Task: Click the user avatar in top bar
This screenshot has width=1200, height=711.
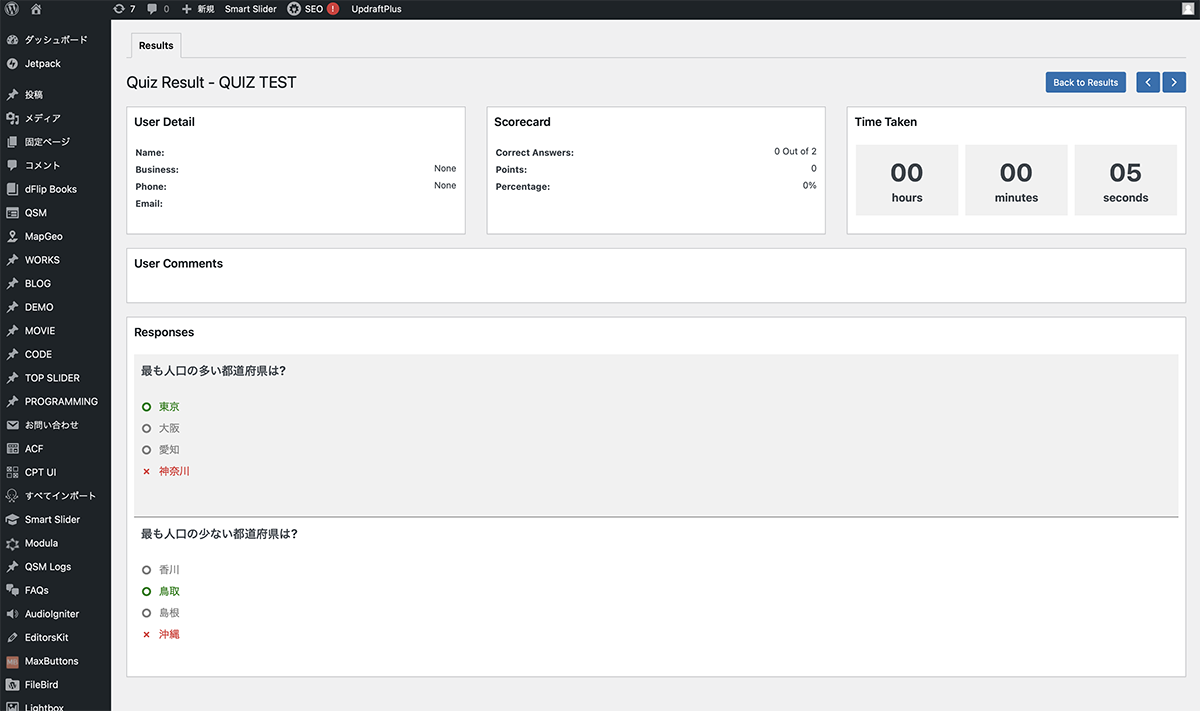Action: point(1187,9)
